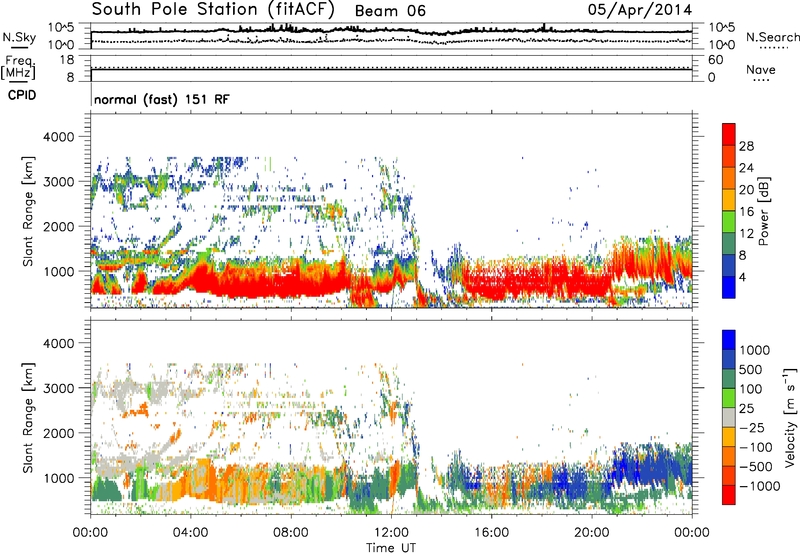Select the "normal (fast) 151 RF" text
This screenshot has width=800, height=554.
tap(162, 99)
